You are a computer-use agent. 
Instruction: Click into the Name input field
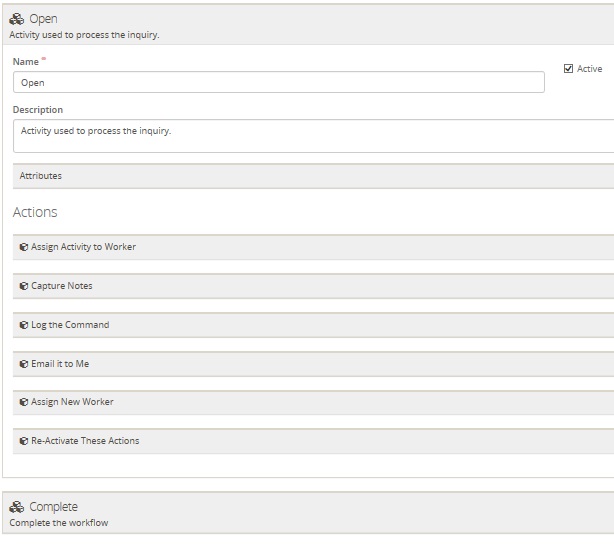click(x=278, y=83)
